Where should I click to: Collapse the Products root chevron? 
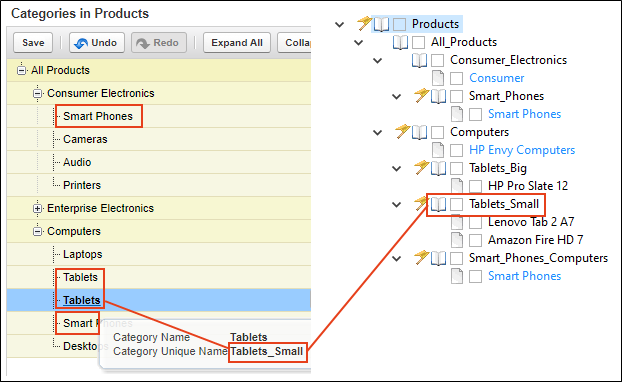340,25
